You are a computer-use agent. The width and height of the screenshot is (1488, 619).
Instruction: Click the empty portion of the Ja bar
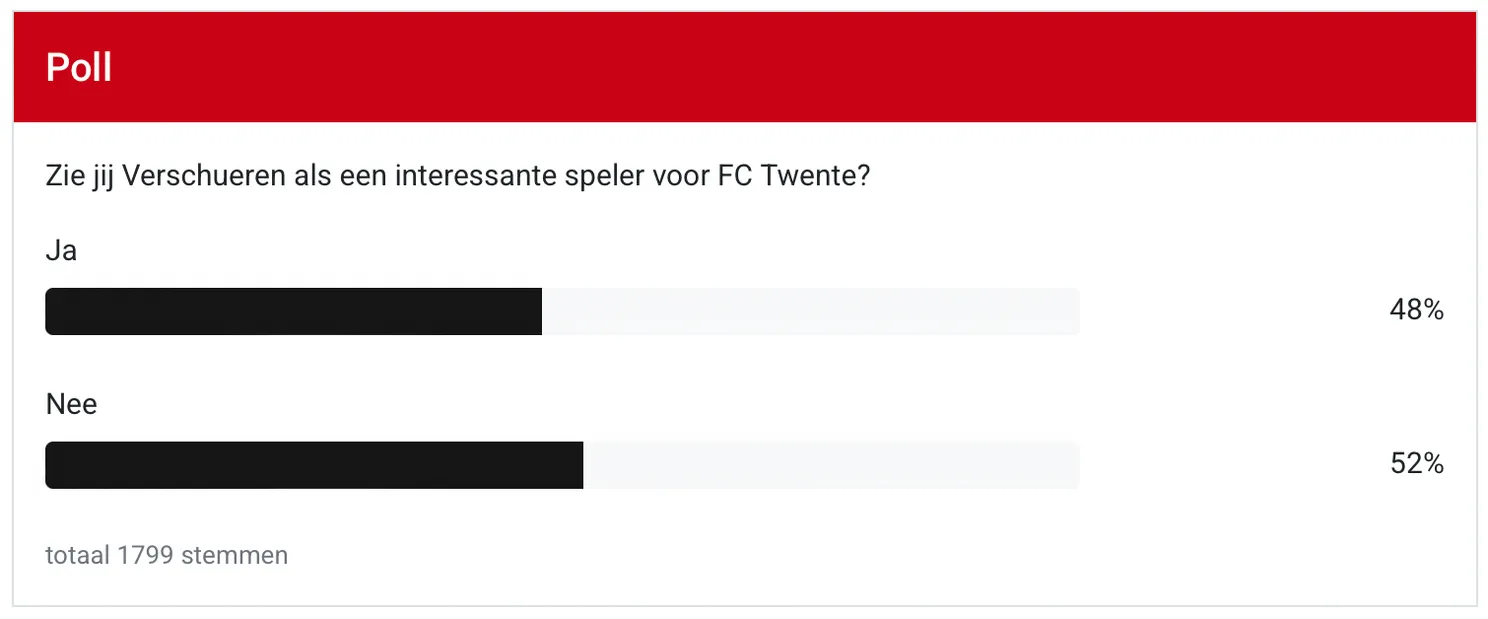tap(810, 310)
